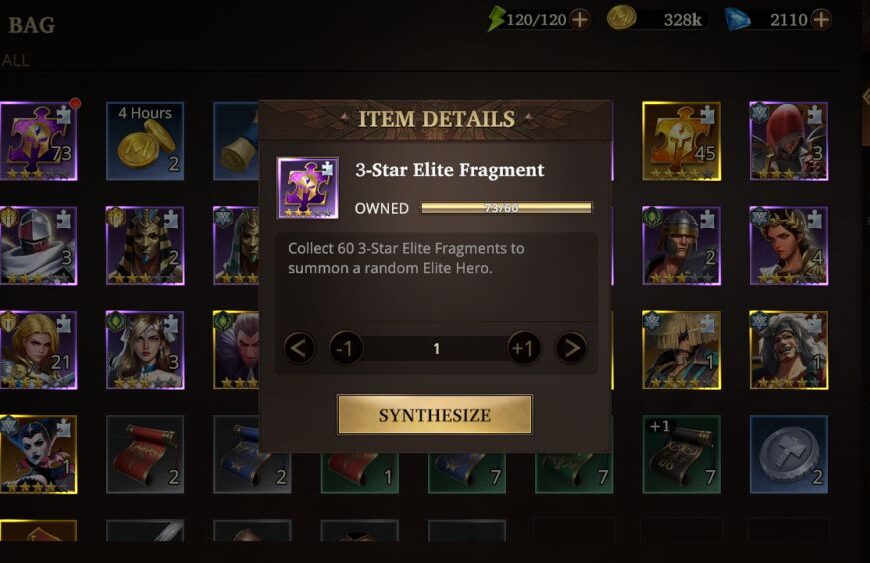Click the SYNTHESIZE button
Image resolution: width=870 pixels, height=563 pixels.
434,414
